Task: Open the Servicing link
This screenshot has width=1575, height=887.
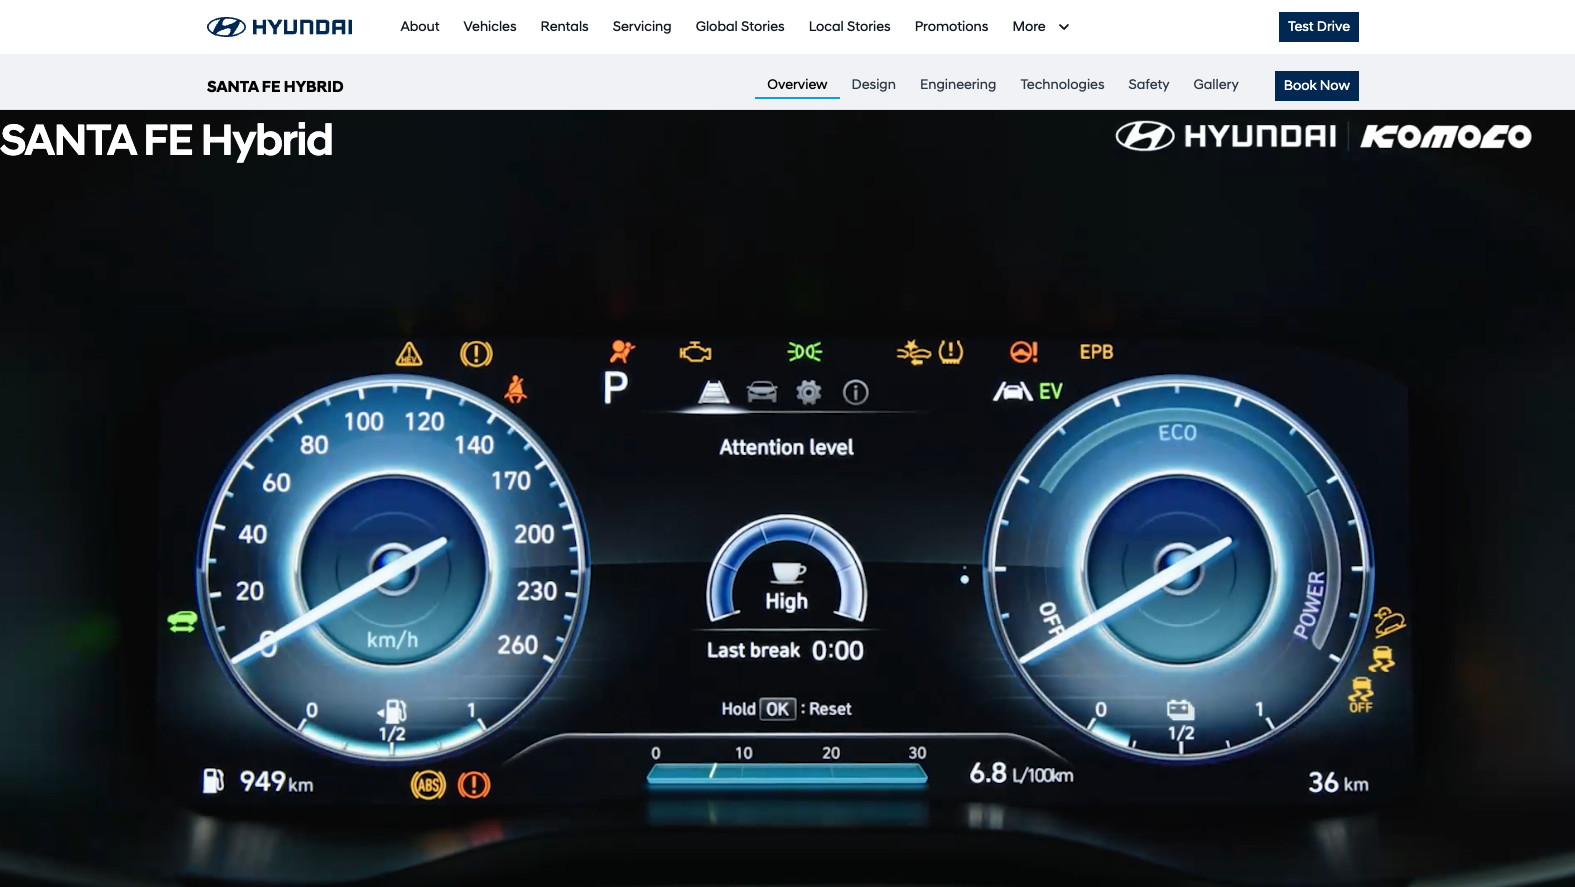Action: click(641, 27)
